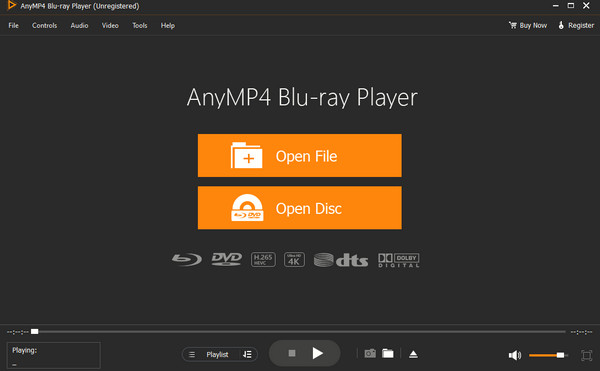This screenshot has height=371, width=600.
Task: Click the Register button
Action: pyautogui.click(x=576, y=26)
